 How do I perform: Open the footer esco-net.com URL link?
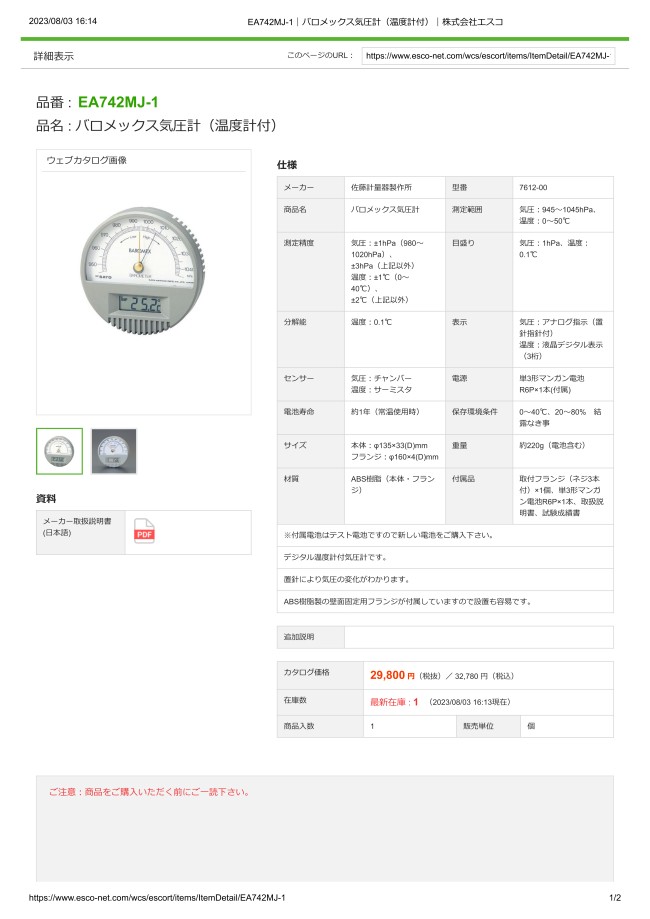point(157,898)
